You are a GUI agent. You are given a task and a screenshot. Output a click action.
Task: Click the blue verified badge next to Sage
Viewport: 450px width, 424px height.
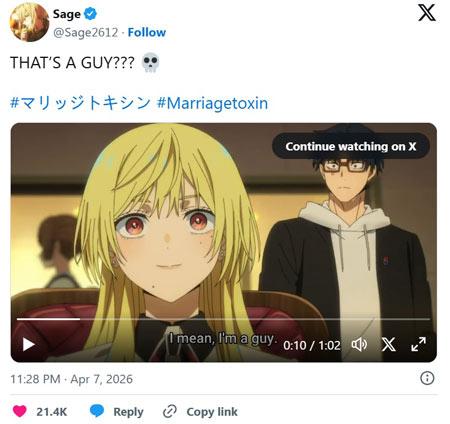point(90,14)
